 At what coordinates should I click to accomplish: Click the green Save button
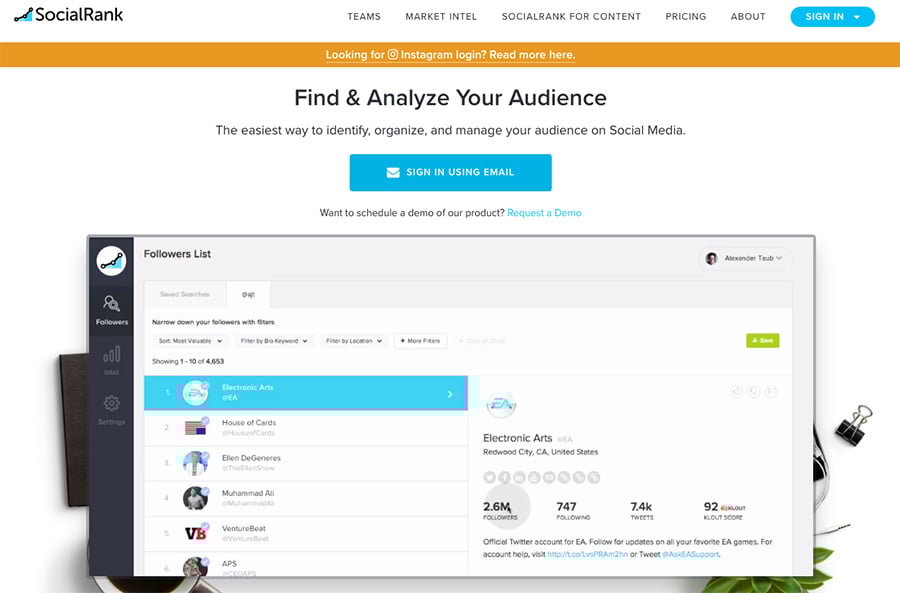[x=762, y=340]
